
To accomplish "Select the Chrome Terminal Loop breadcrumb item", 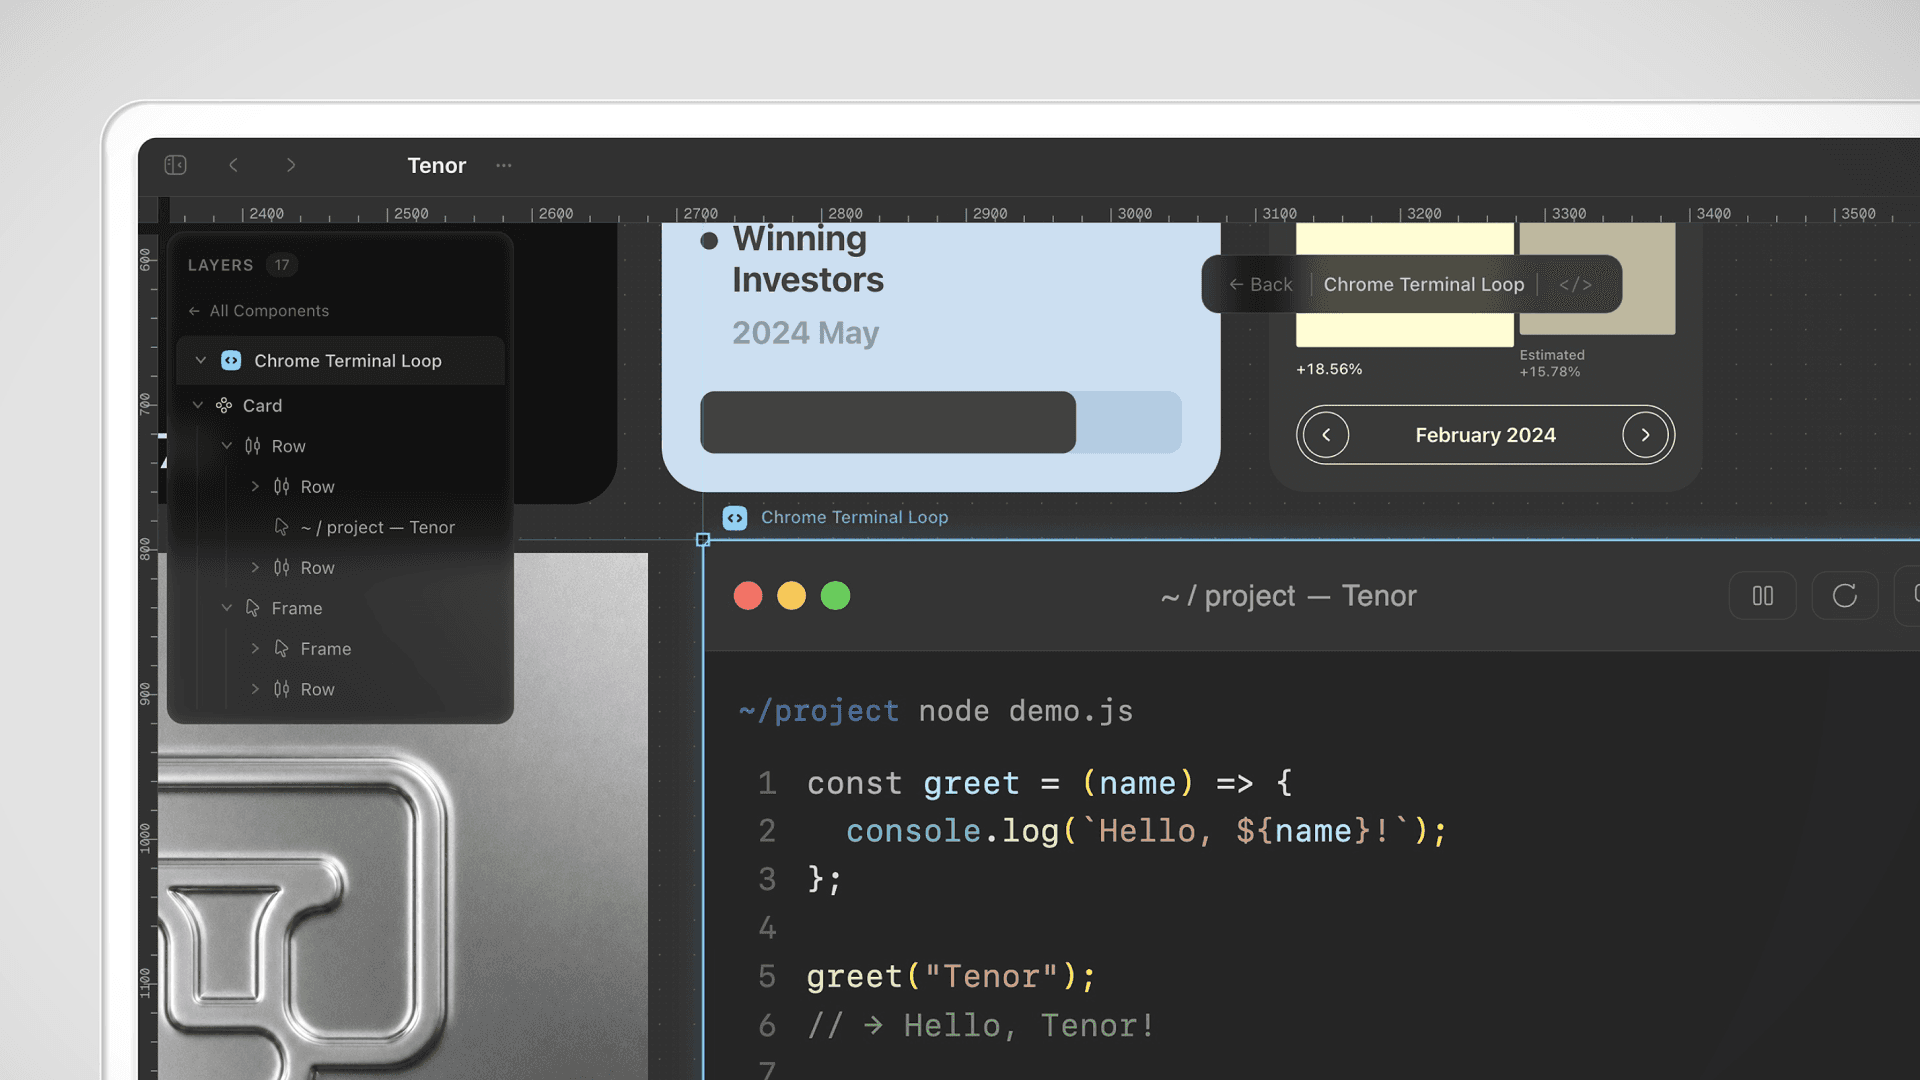I will pyautogui.click(x=1424, y=285).
